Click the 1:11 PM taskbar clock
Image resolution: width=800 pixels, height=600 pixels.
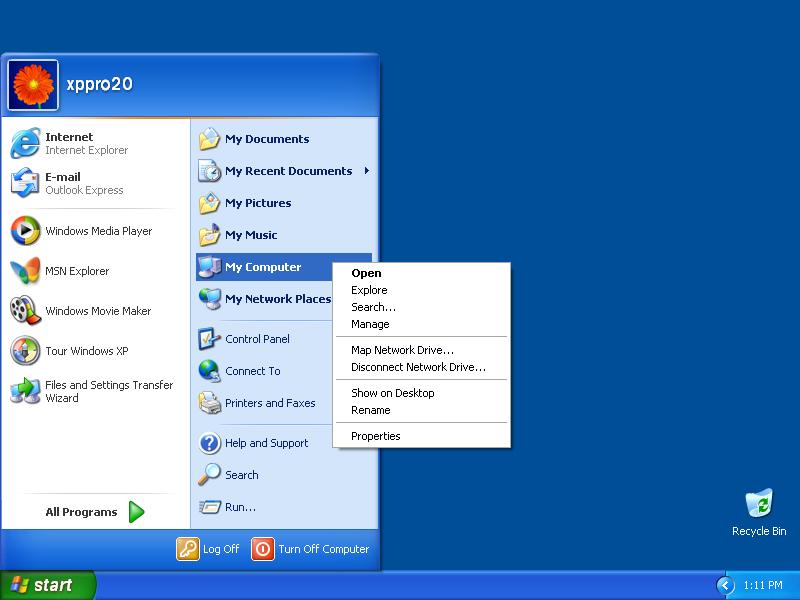coord(763,585)
